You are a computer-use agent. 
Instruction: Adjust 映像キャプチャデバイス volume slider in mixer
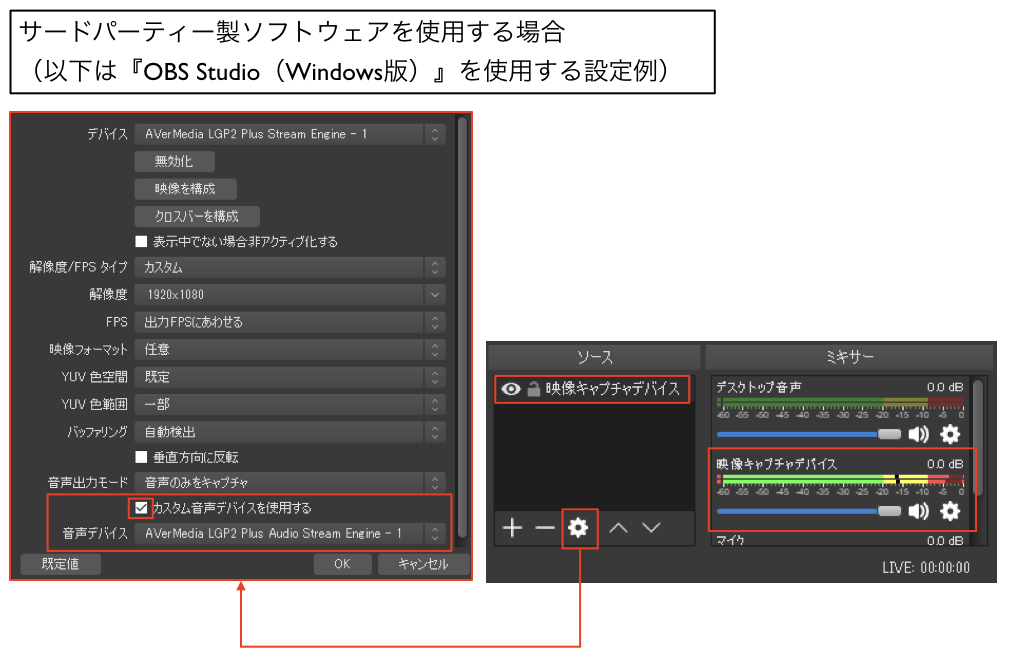point(809,511)
